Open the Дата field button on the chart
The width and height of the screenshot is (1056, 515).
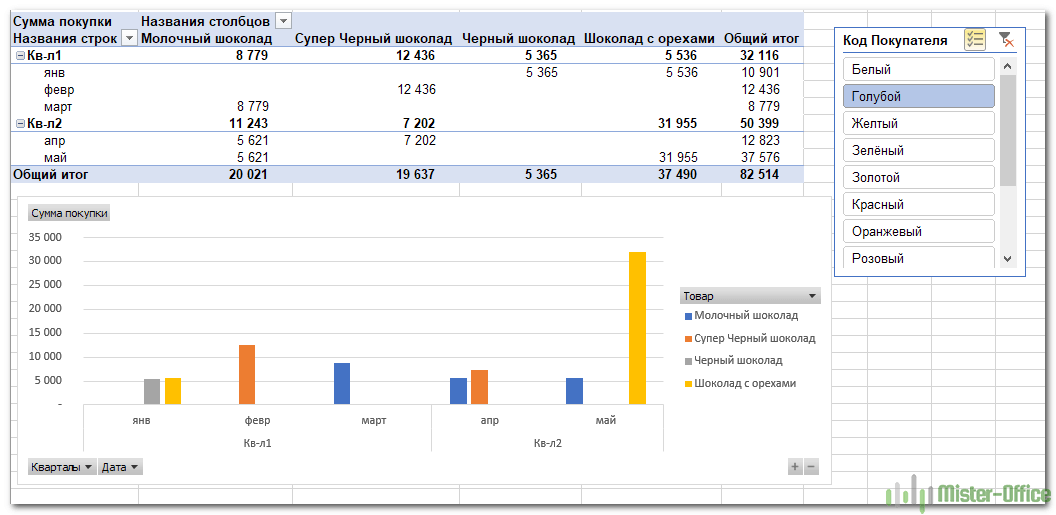click(x=120, y=467)
